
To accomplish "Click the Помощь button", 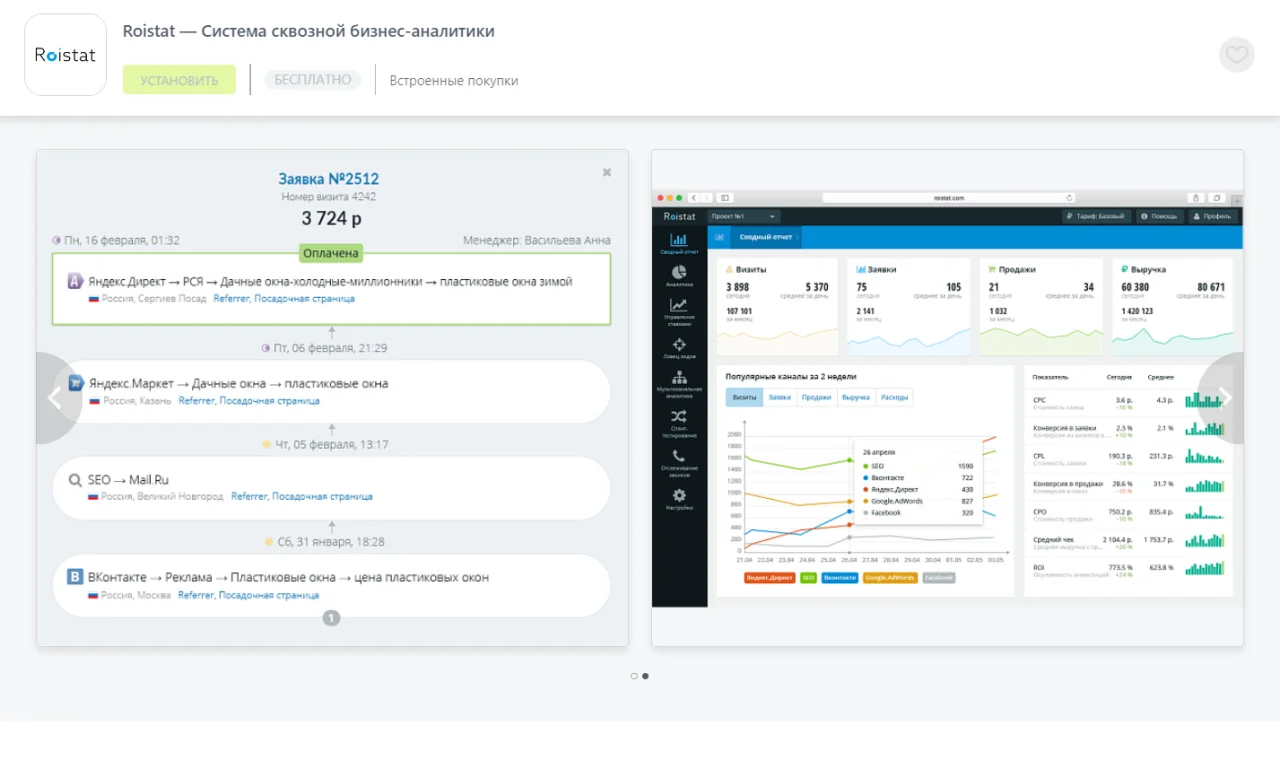I will pos(1159,216).
